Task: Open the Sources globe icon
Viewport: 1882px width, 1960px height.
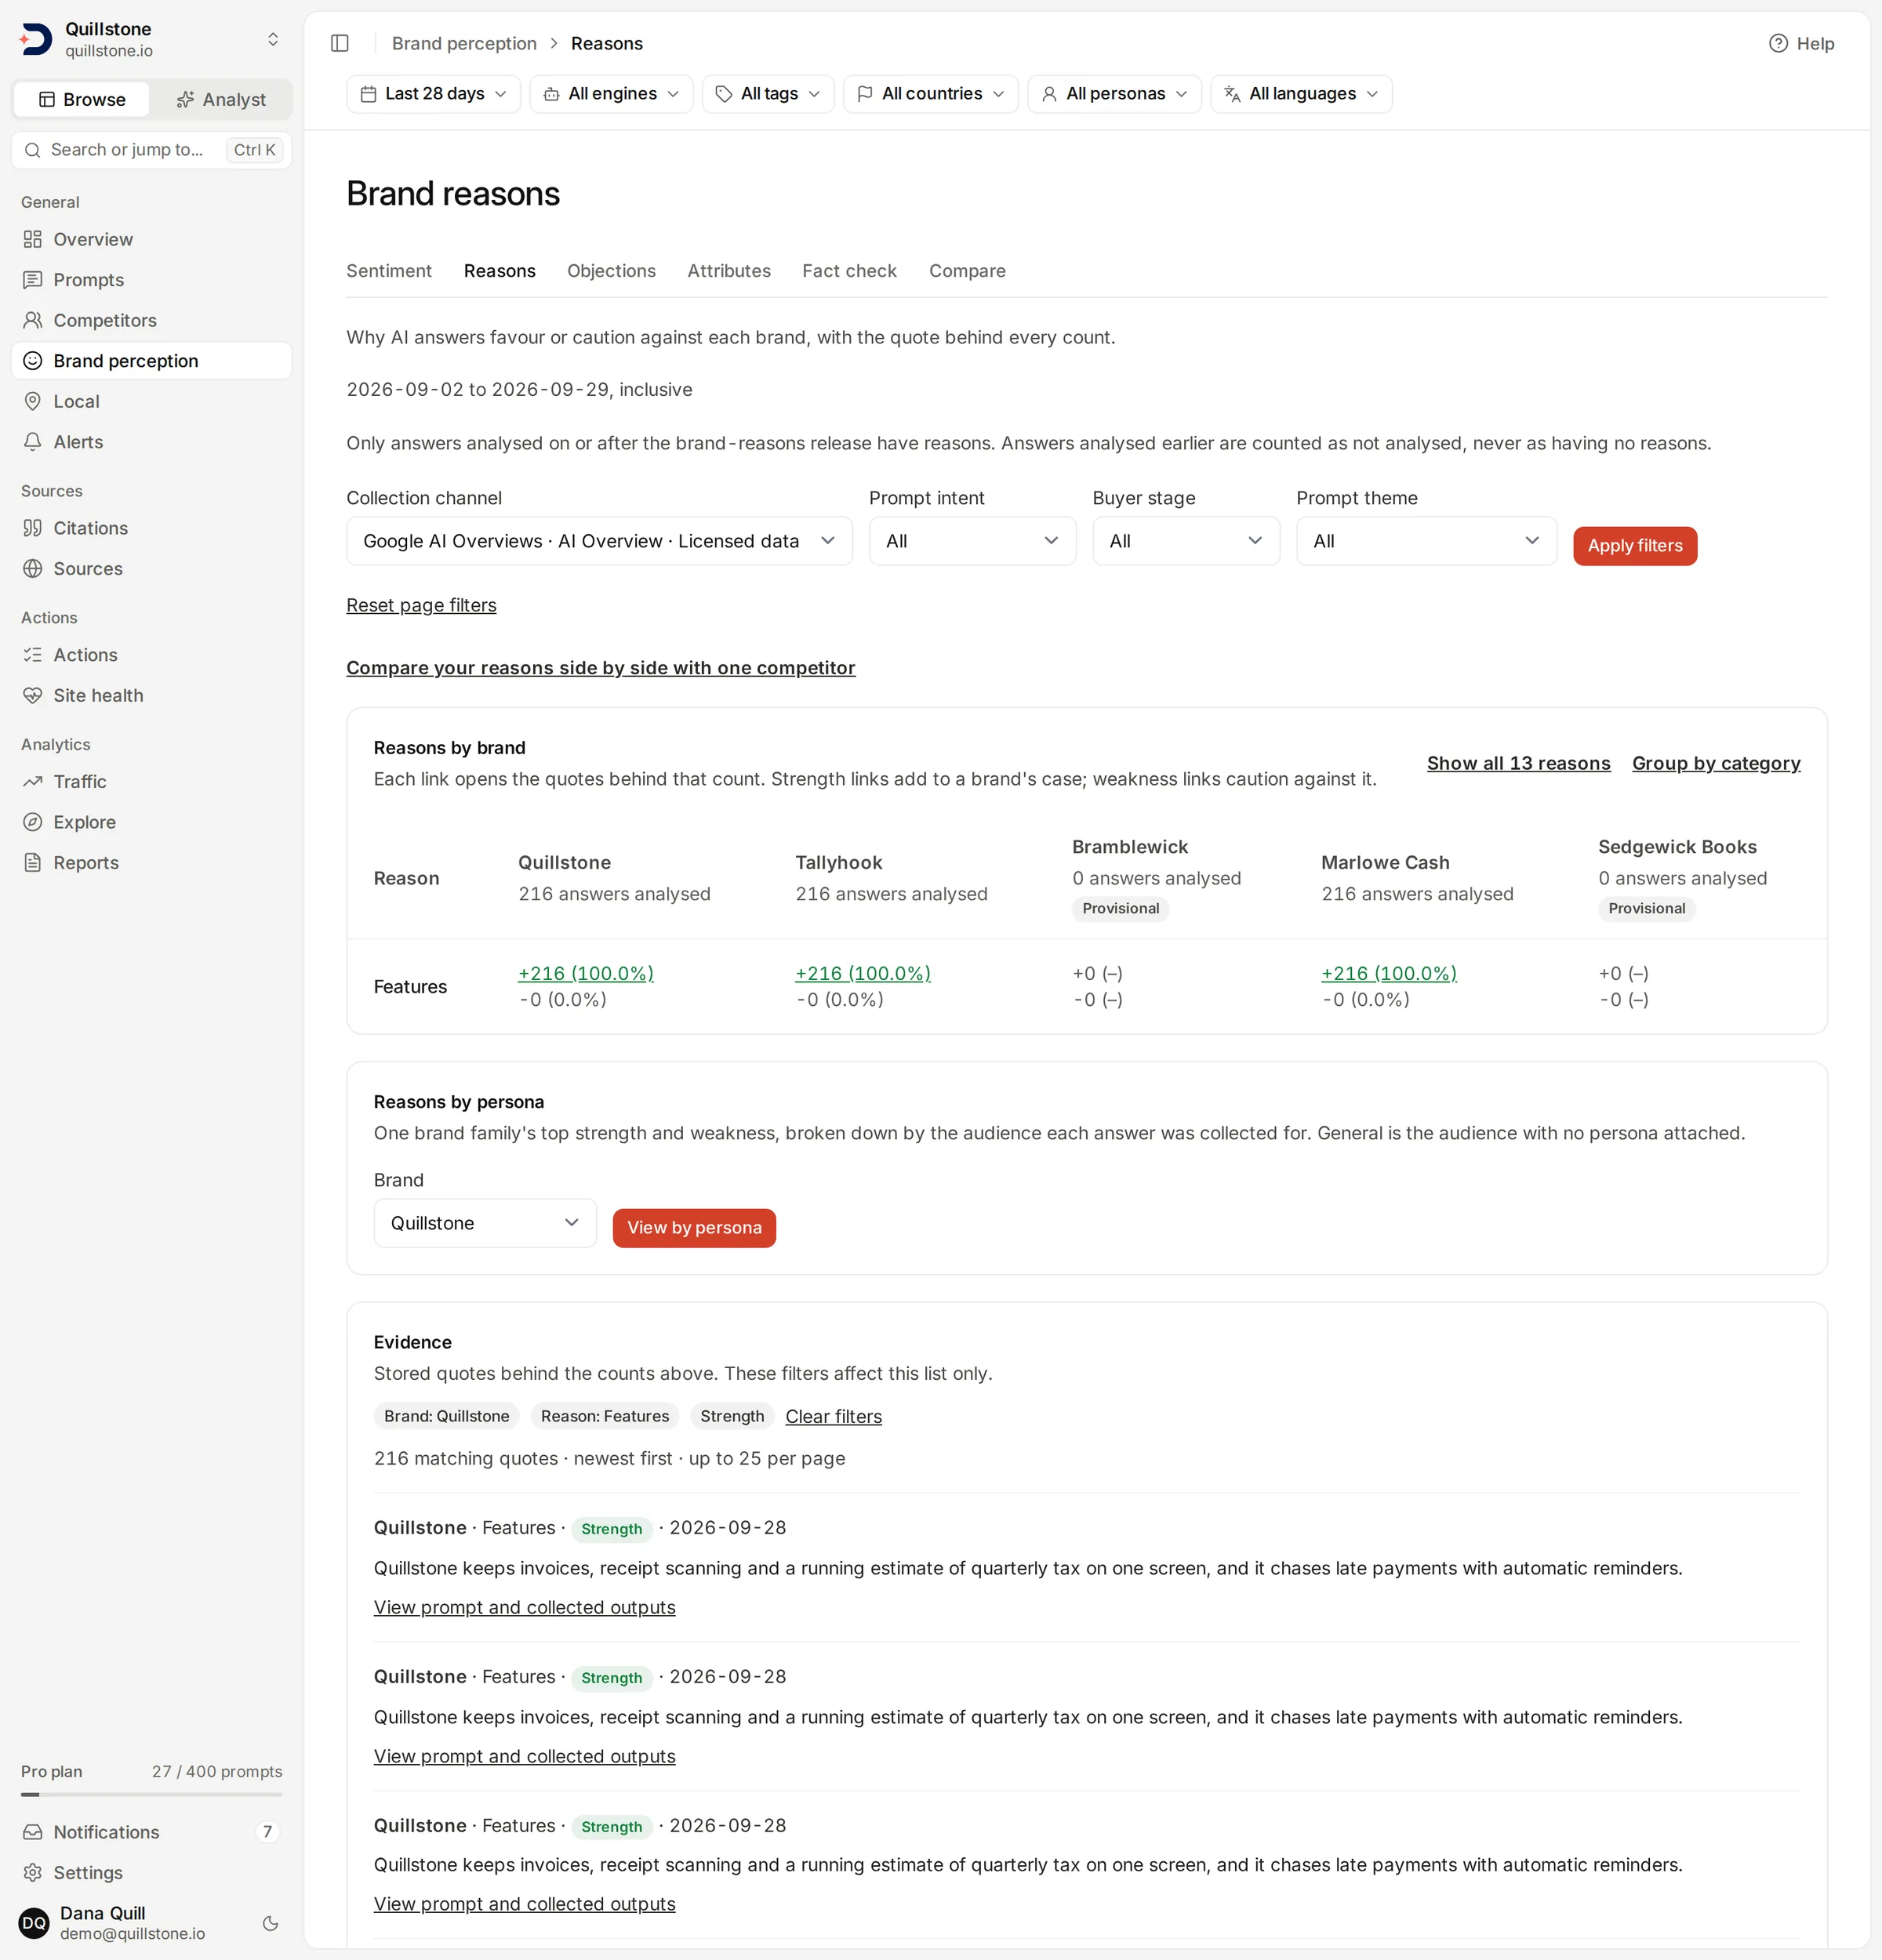Action: 33,569
